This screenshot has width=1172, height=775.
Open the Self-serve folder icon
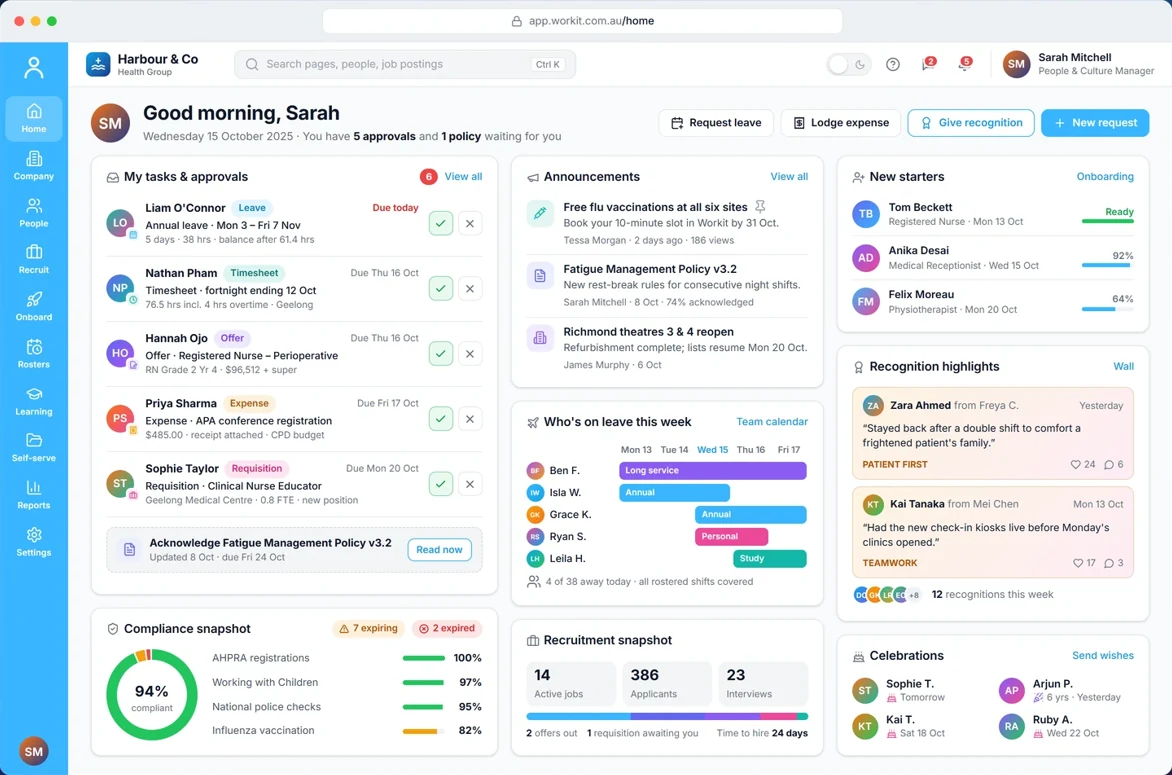[34, 448]
